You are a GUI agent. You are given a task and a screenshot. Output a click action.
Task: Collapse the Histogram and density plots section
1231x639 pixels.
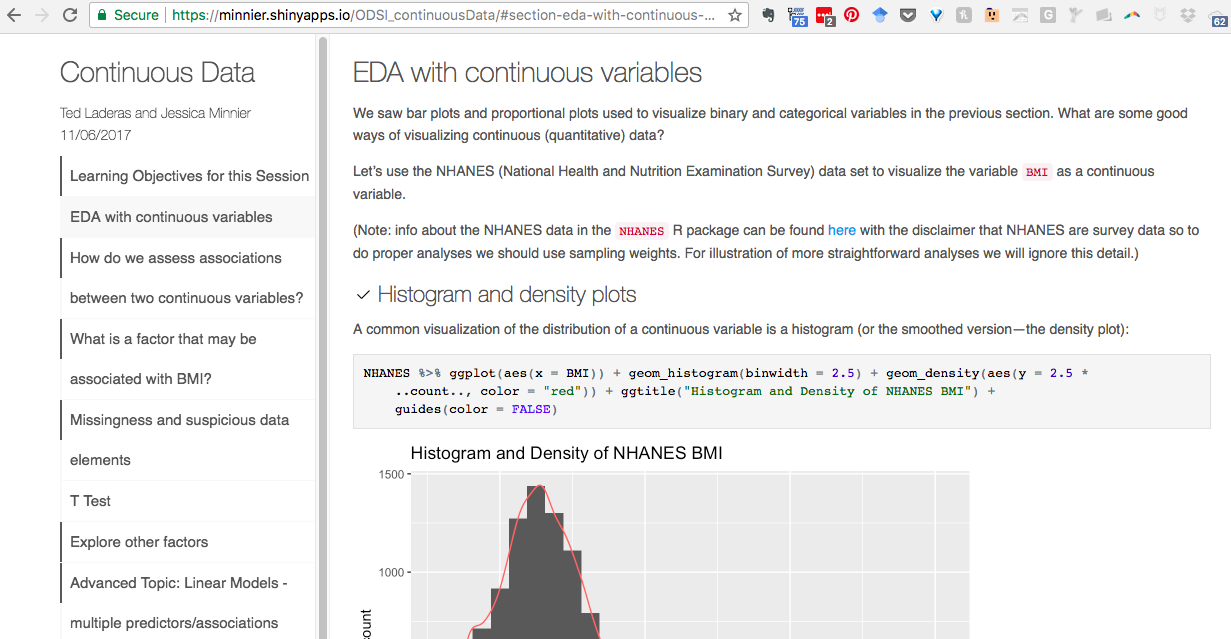(364, 295)
